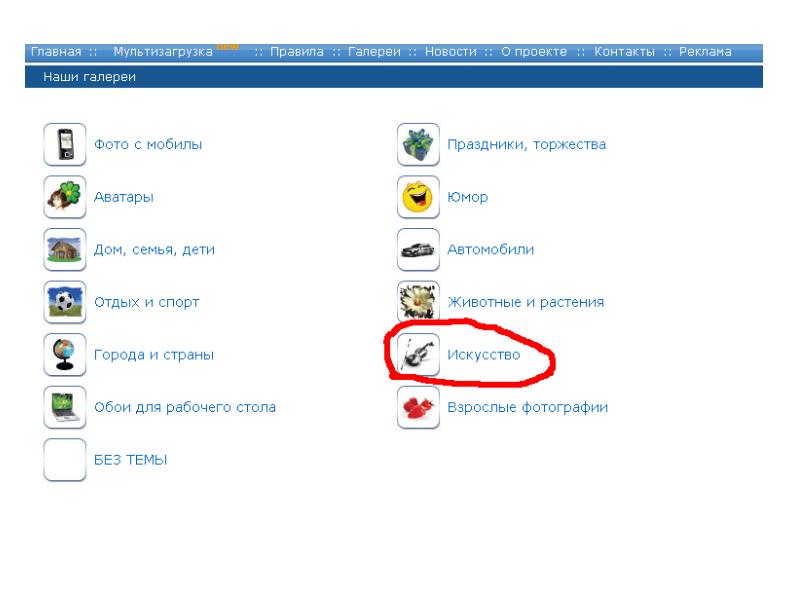
Task: Open Мультизагрузка in the navigation bar
Action: (x=162, y=52)
